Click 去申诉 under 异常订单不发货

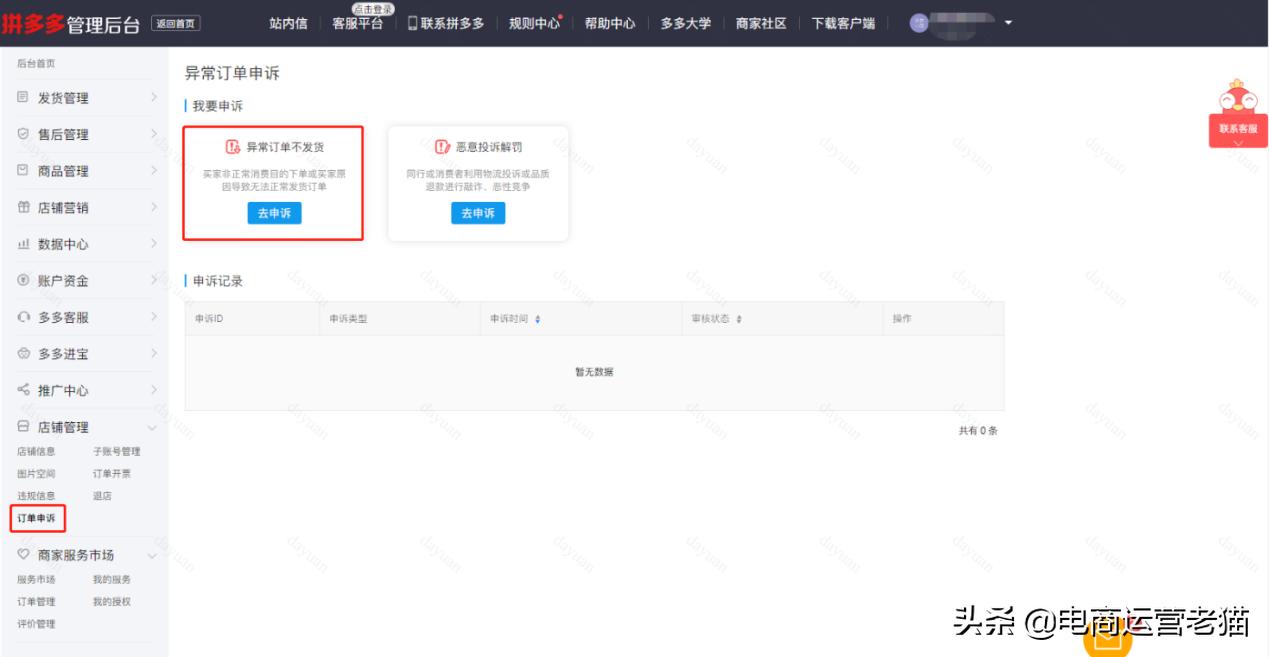(x=273, y=212)
